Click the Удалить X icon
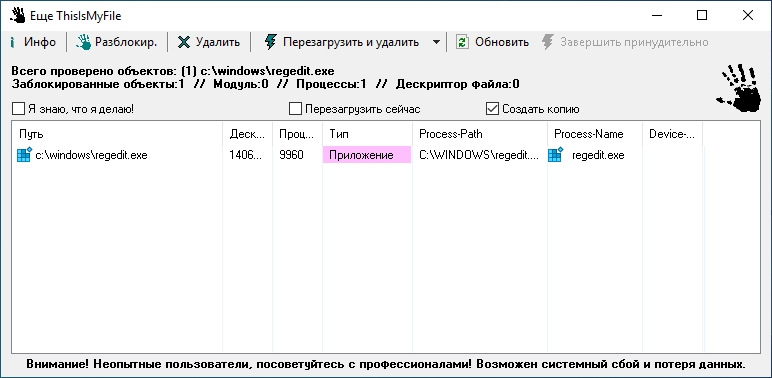 [184, 42]
